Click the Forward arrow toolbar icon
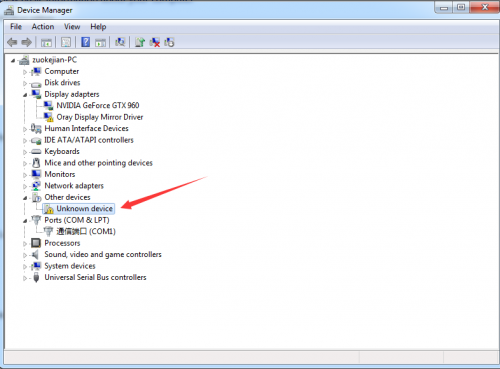Screen dimensions: 500x369 coord(26,42)
